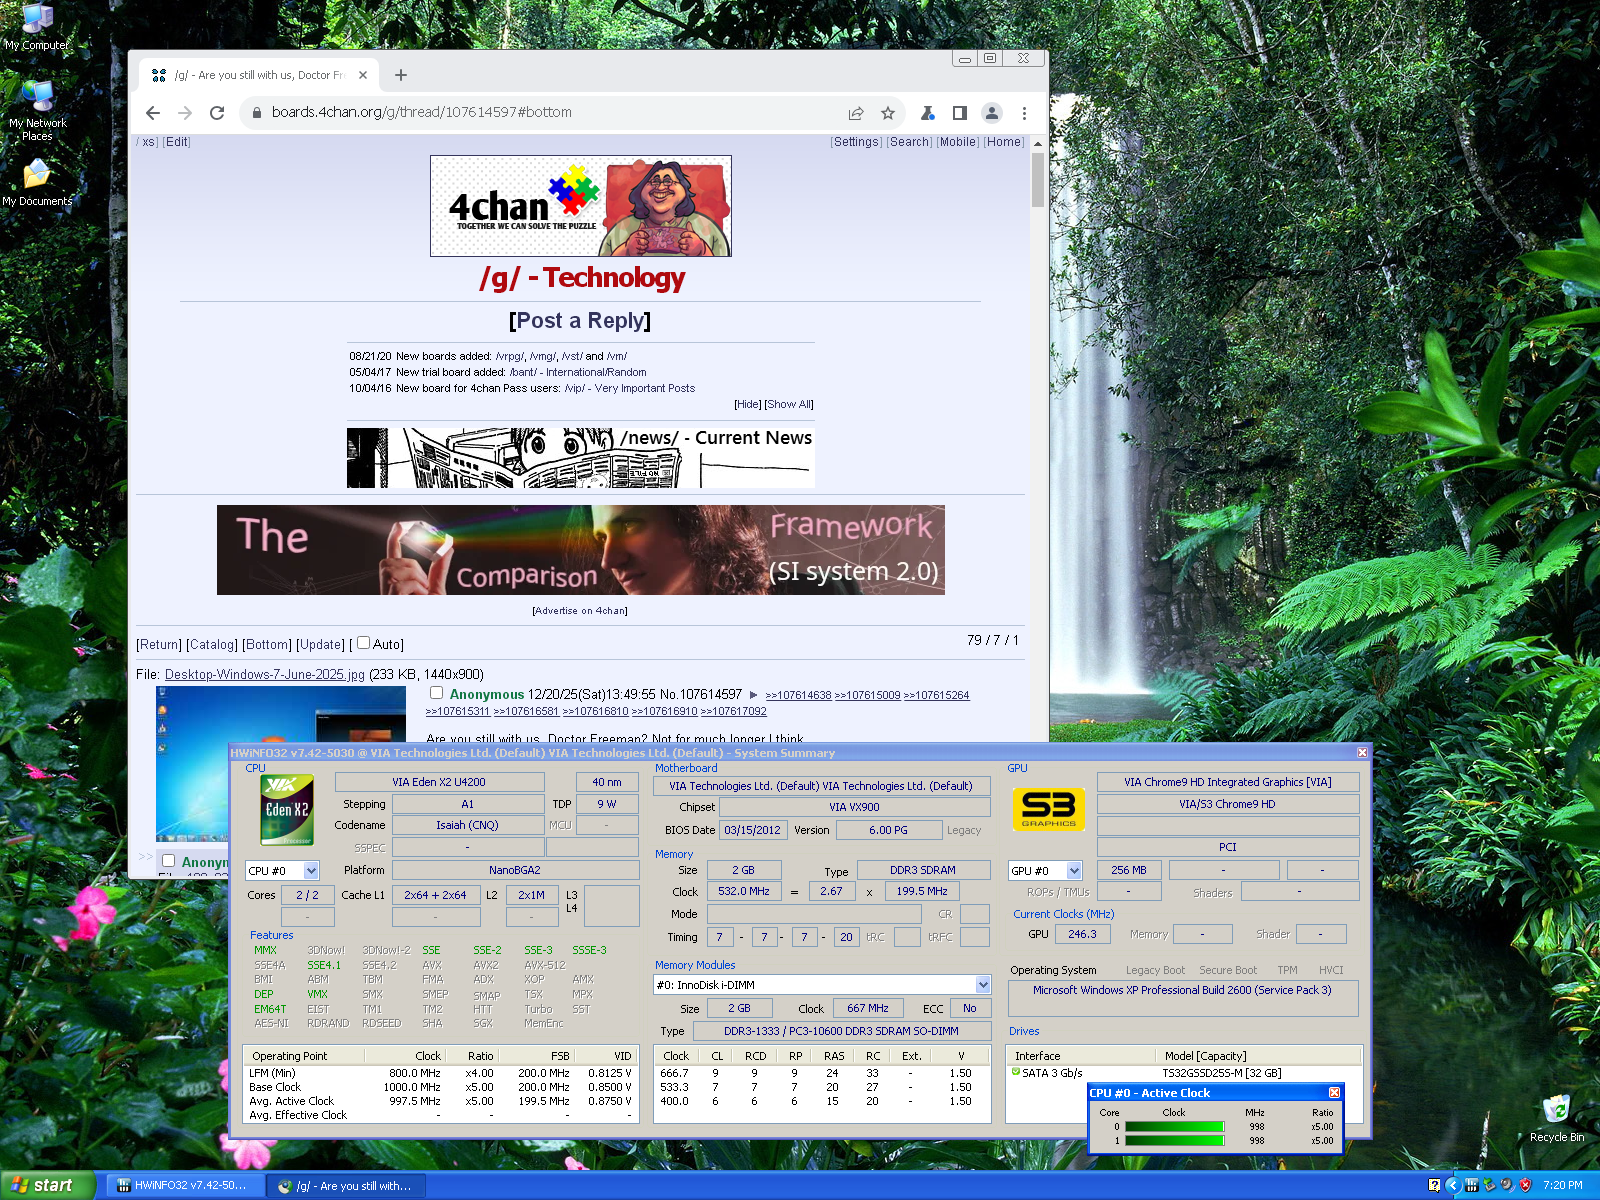Click the HWiNFO tray icon
The image size is (1600, 1200).
tap(1472, 1186)
